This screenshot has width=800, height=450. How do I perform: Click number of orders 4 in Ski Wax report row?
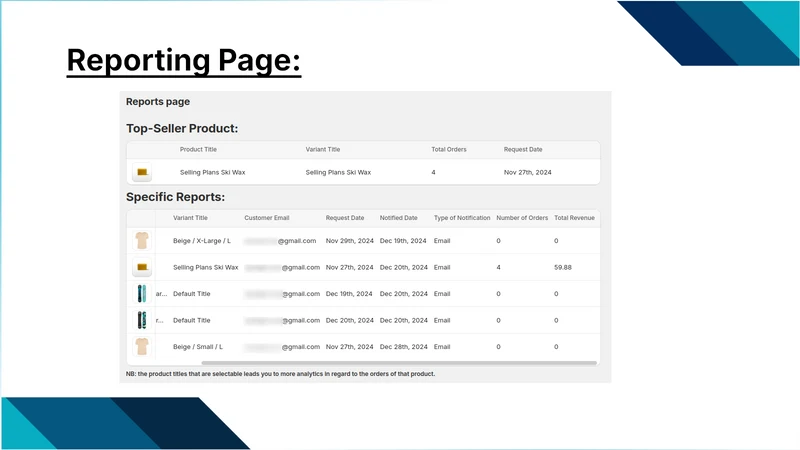pyautogui.click(x=498, y=267)
